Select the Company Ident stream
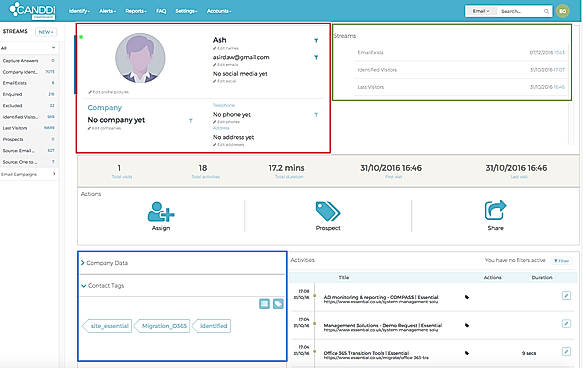Screen dimensions: 583x368 (28, 72)
